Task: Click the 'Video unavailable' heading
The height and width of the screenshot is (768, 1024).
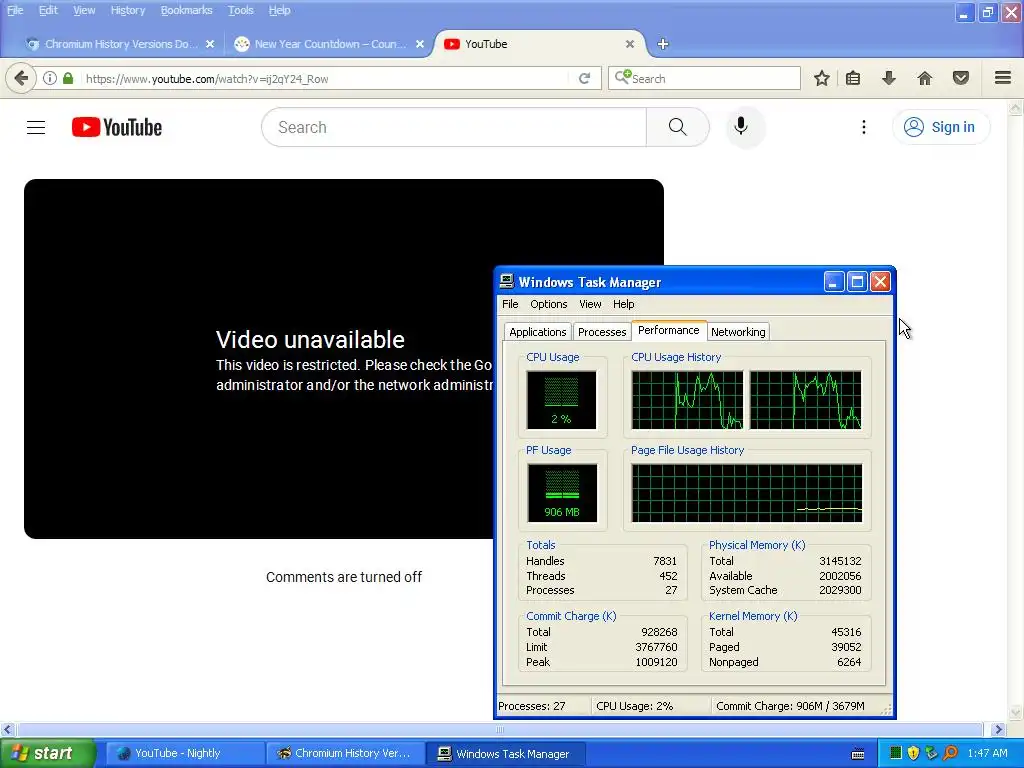Action: click(x=310, y=340)
